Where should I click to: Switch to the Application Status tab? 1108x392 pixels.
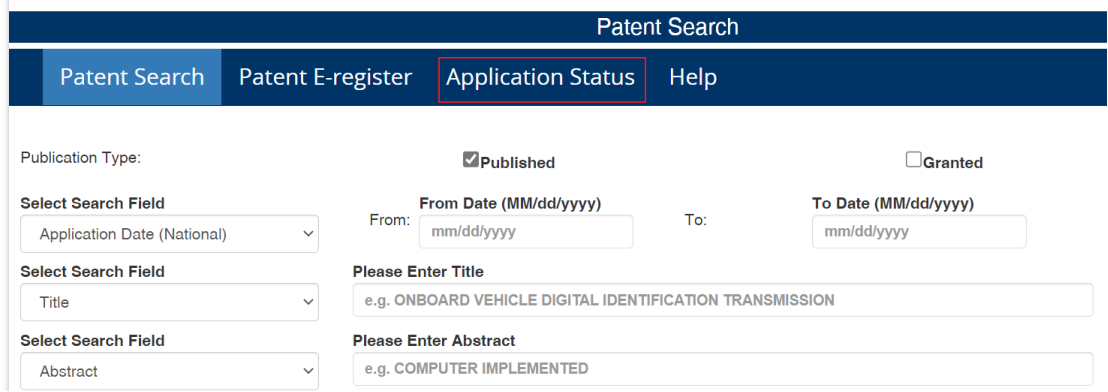(x=541, y=77)
